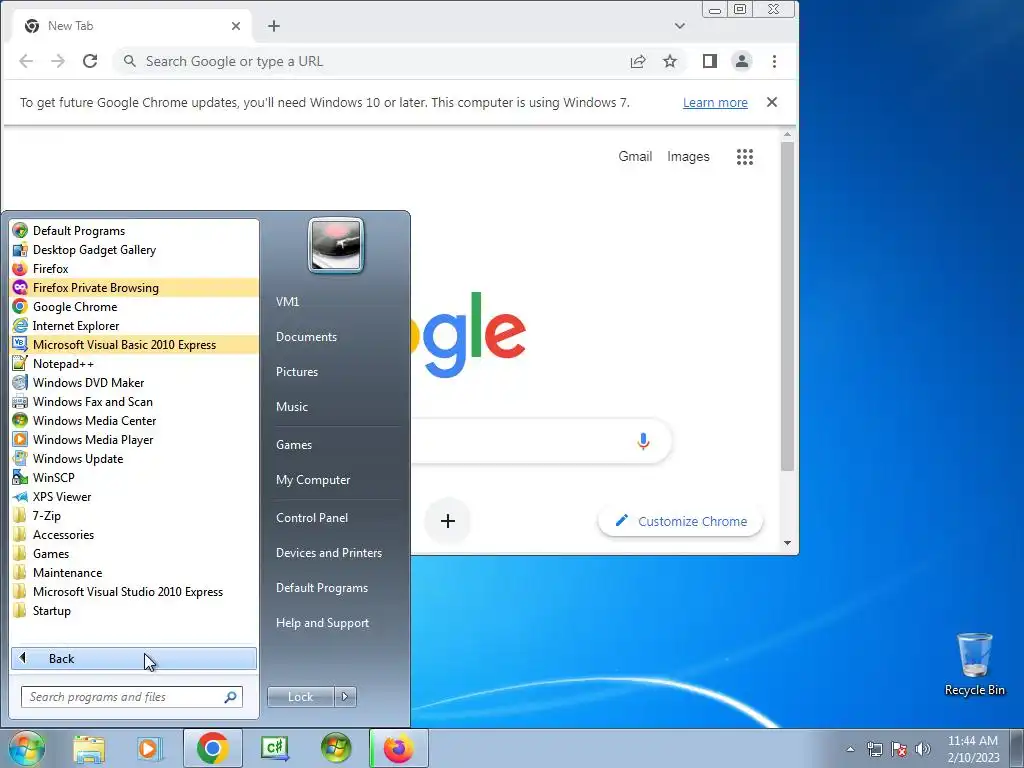Click Customize Chrome button

[x=680, y=521]
